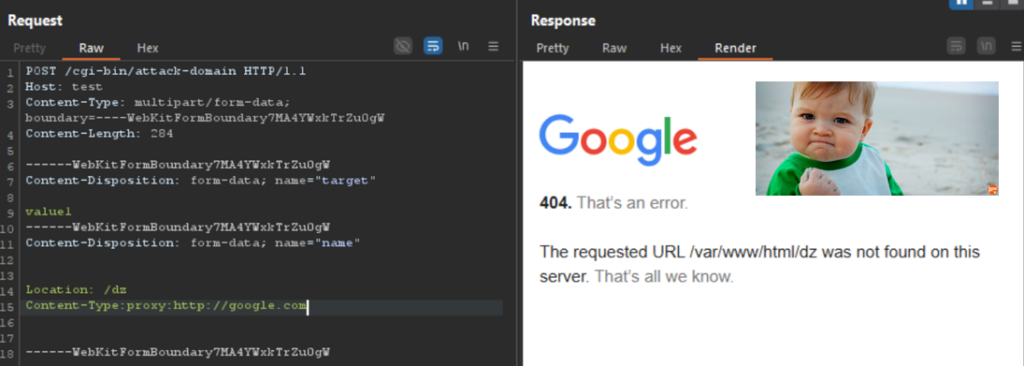1024x366 pixels.
Task: Open the Request panel hamburger options menu
Action: 494,46
